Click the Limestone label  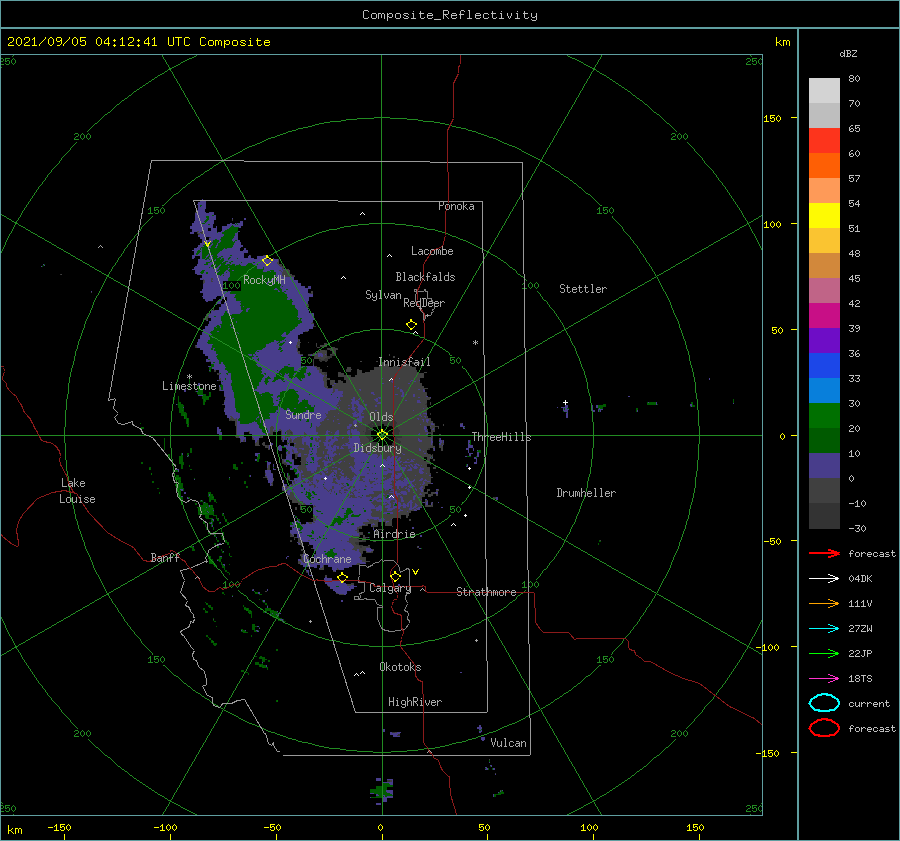click(189, 386)
